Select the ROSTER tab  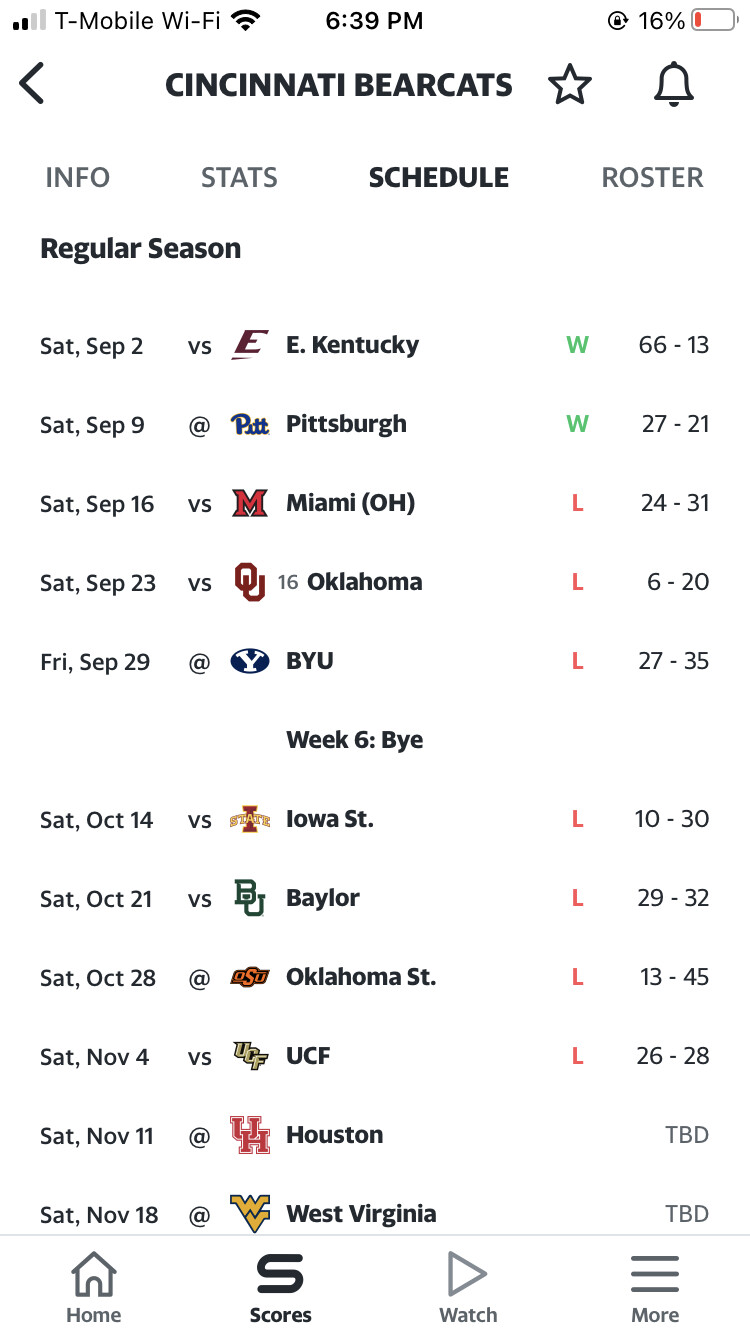[652, 178]
